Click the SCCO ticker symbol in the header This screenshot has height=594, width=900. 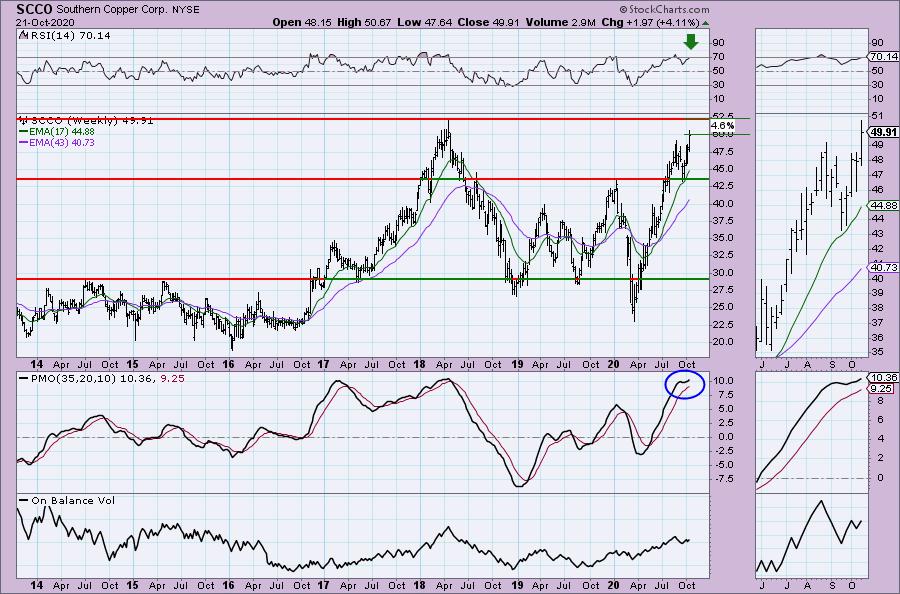coord(35,9)
